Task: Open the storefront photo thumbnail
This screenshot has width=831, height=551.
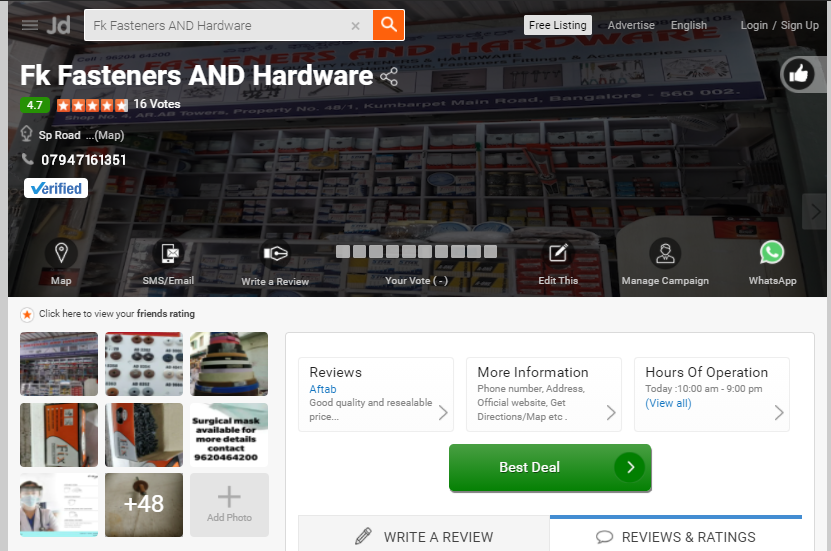Action: [x=59, y=364]
